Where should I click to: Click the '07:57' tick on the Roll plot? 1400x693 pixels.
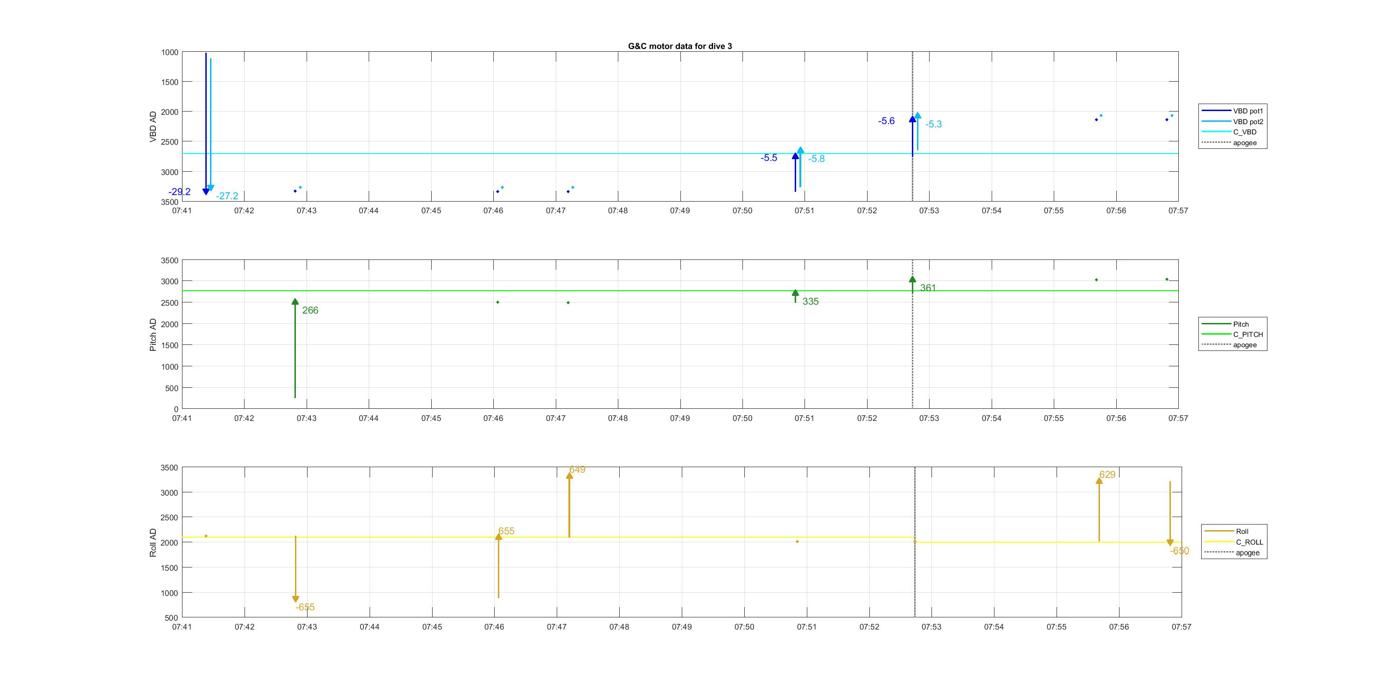click(1181, 627)
